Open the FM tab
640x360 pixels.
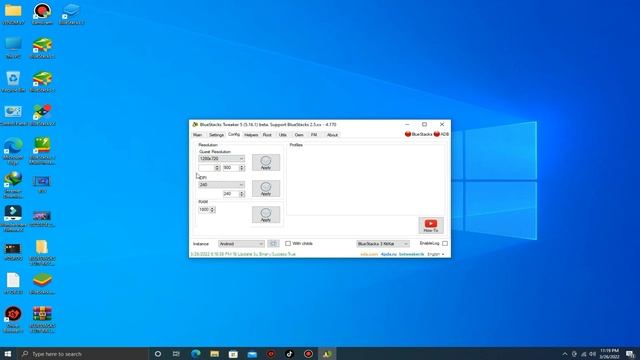click(314, 135)
